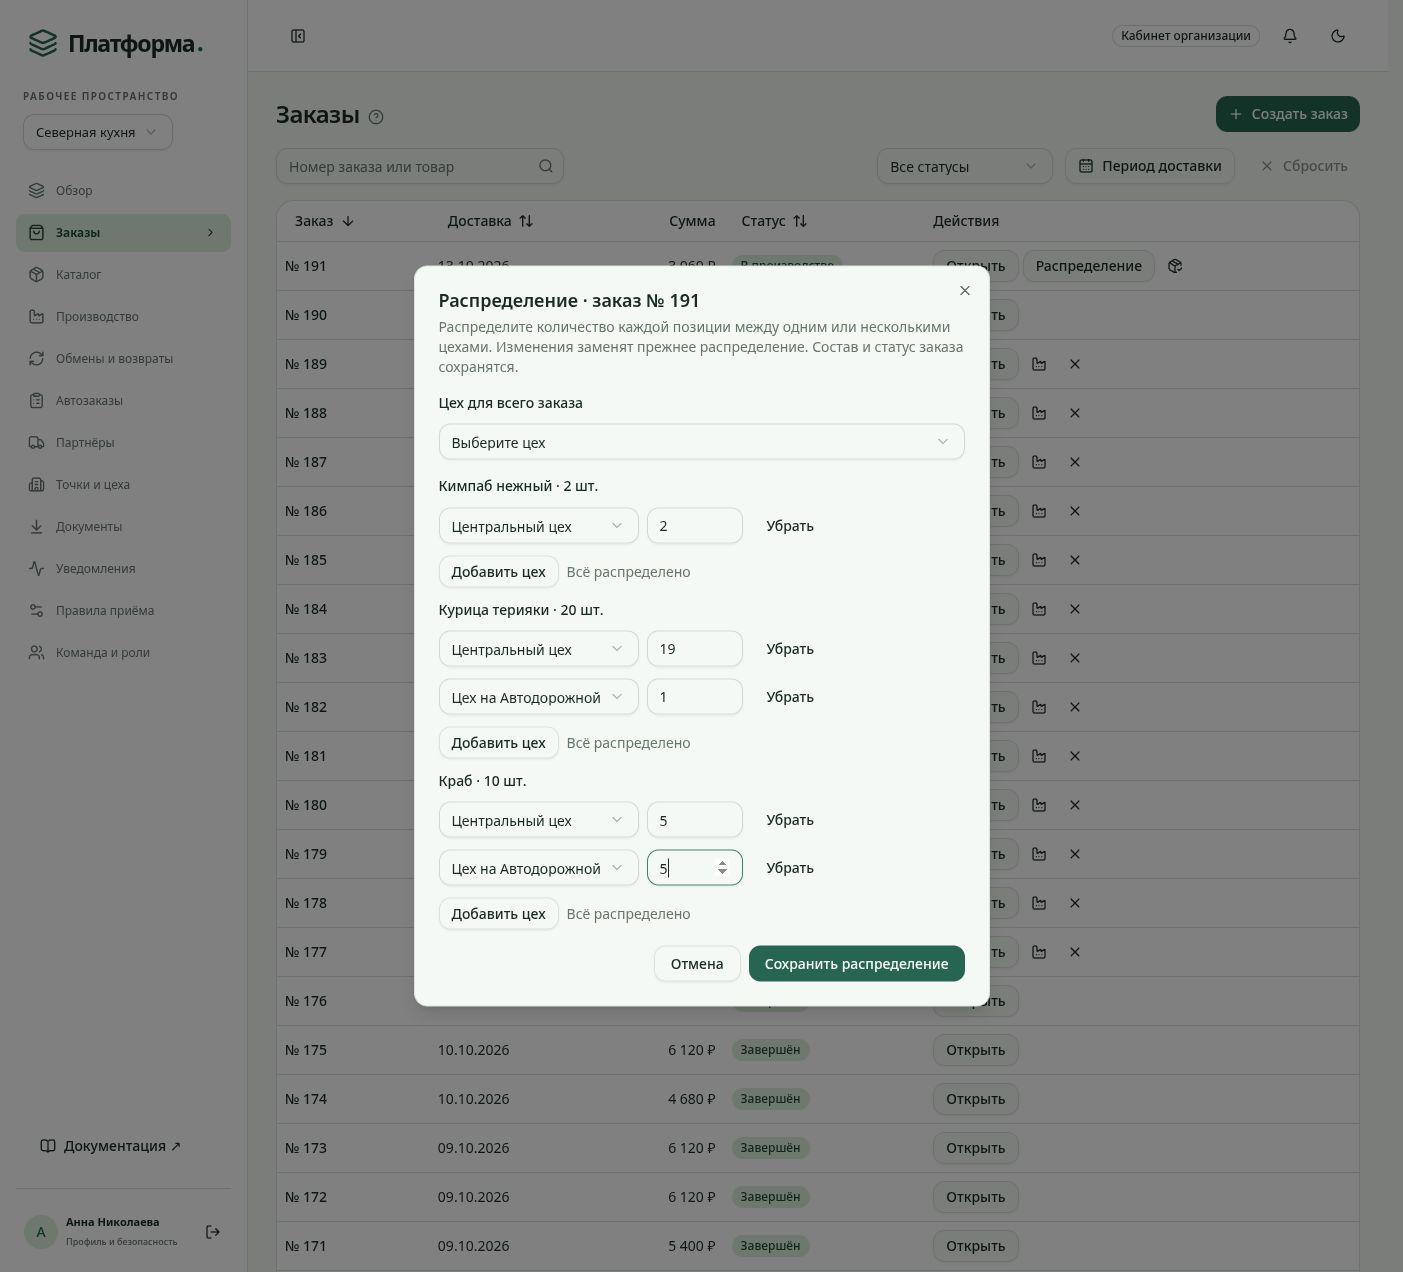Viewport: 1403px width, 1272px height.
Task: Click Кабинет организации badge
Action: pos(1185,36)
